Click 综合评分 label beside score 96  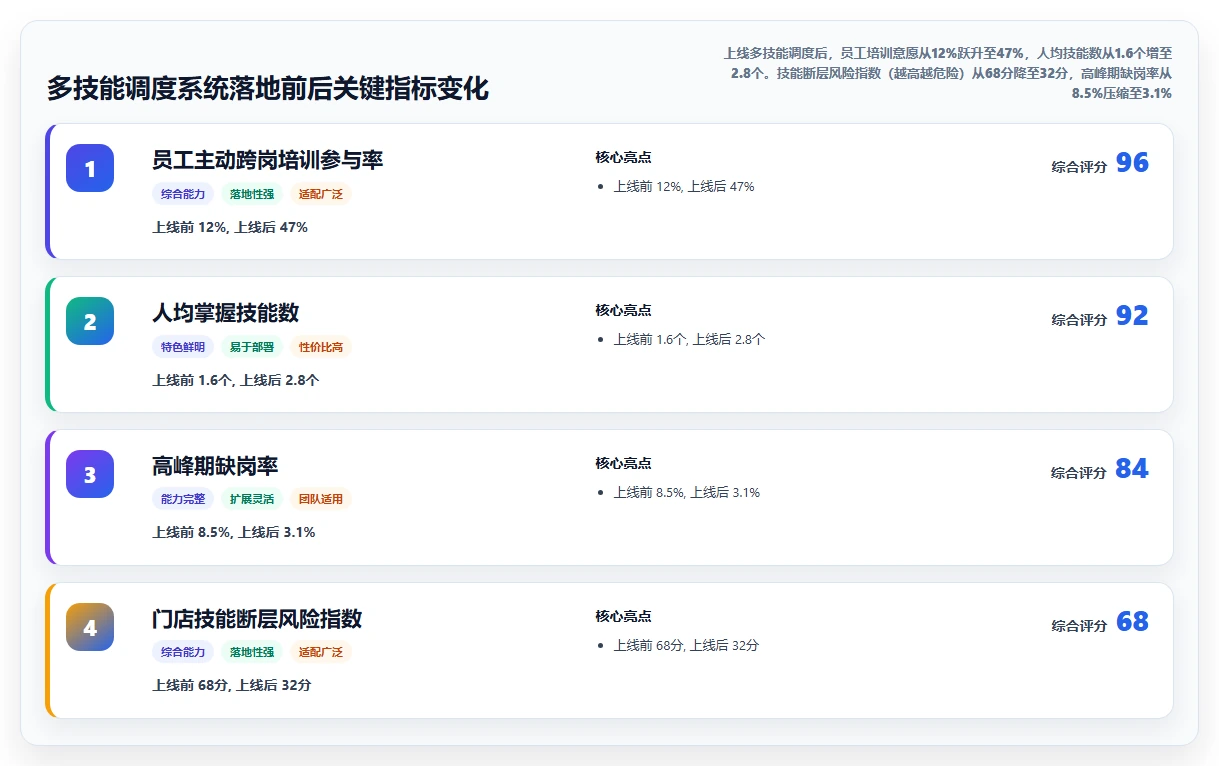(1079, 167)
